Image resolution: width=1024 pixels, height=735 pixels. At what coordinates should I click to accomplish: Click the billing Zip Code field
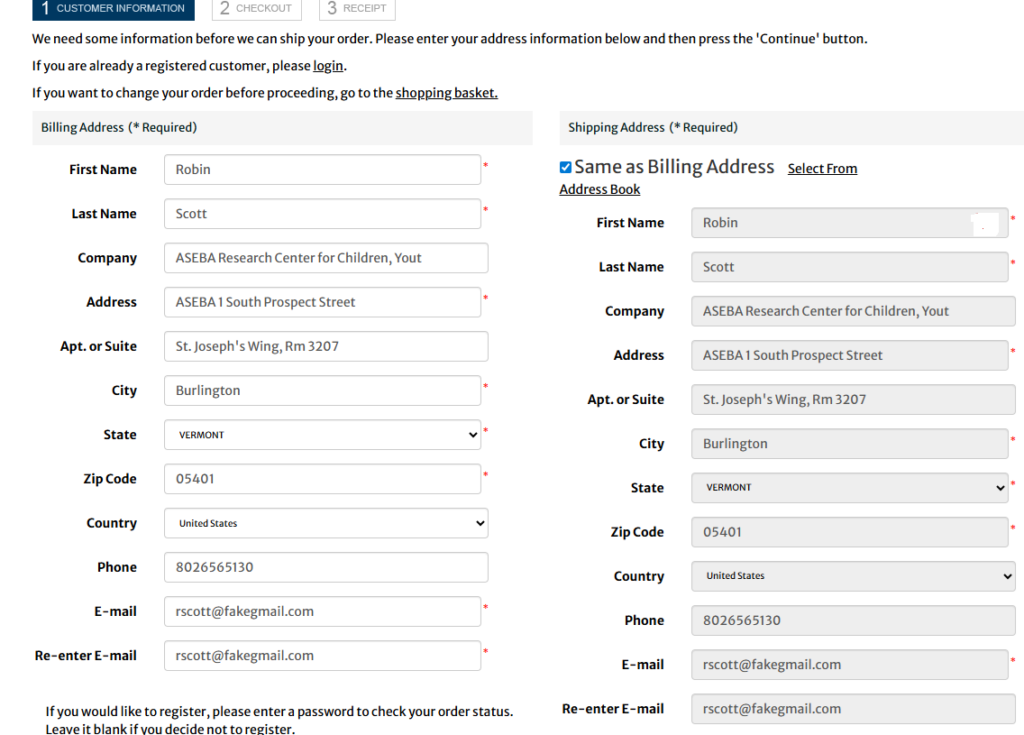coord(322,479)
